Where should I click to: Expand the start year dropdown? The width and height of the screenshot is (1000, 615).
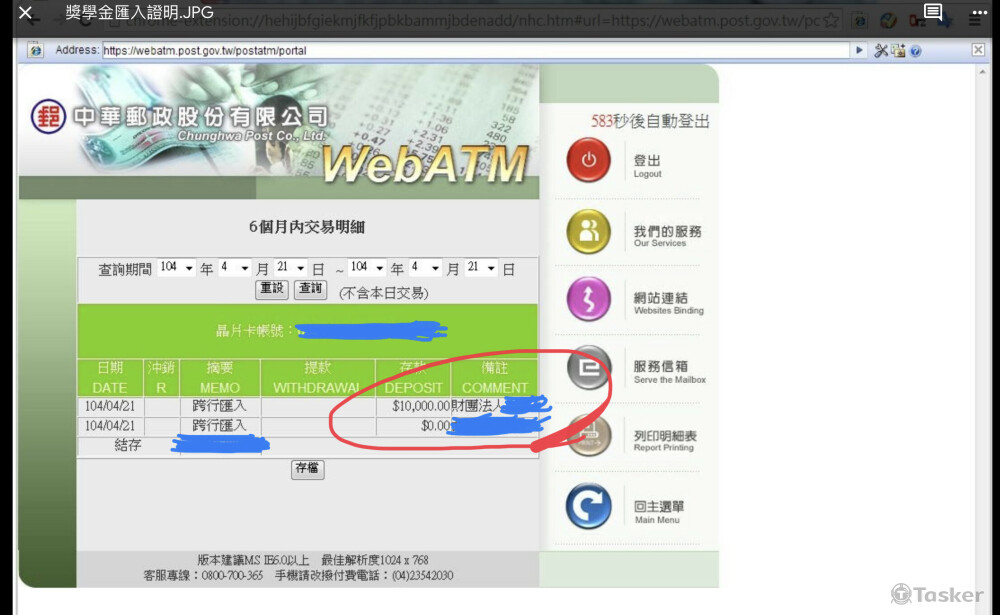coord(177,268)
